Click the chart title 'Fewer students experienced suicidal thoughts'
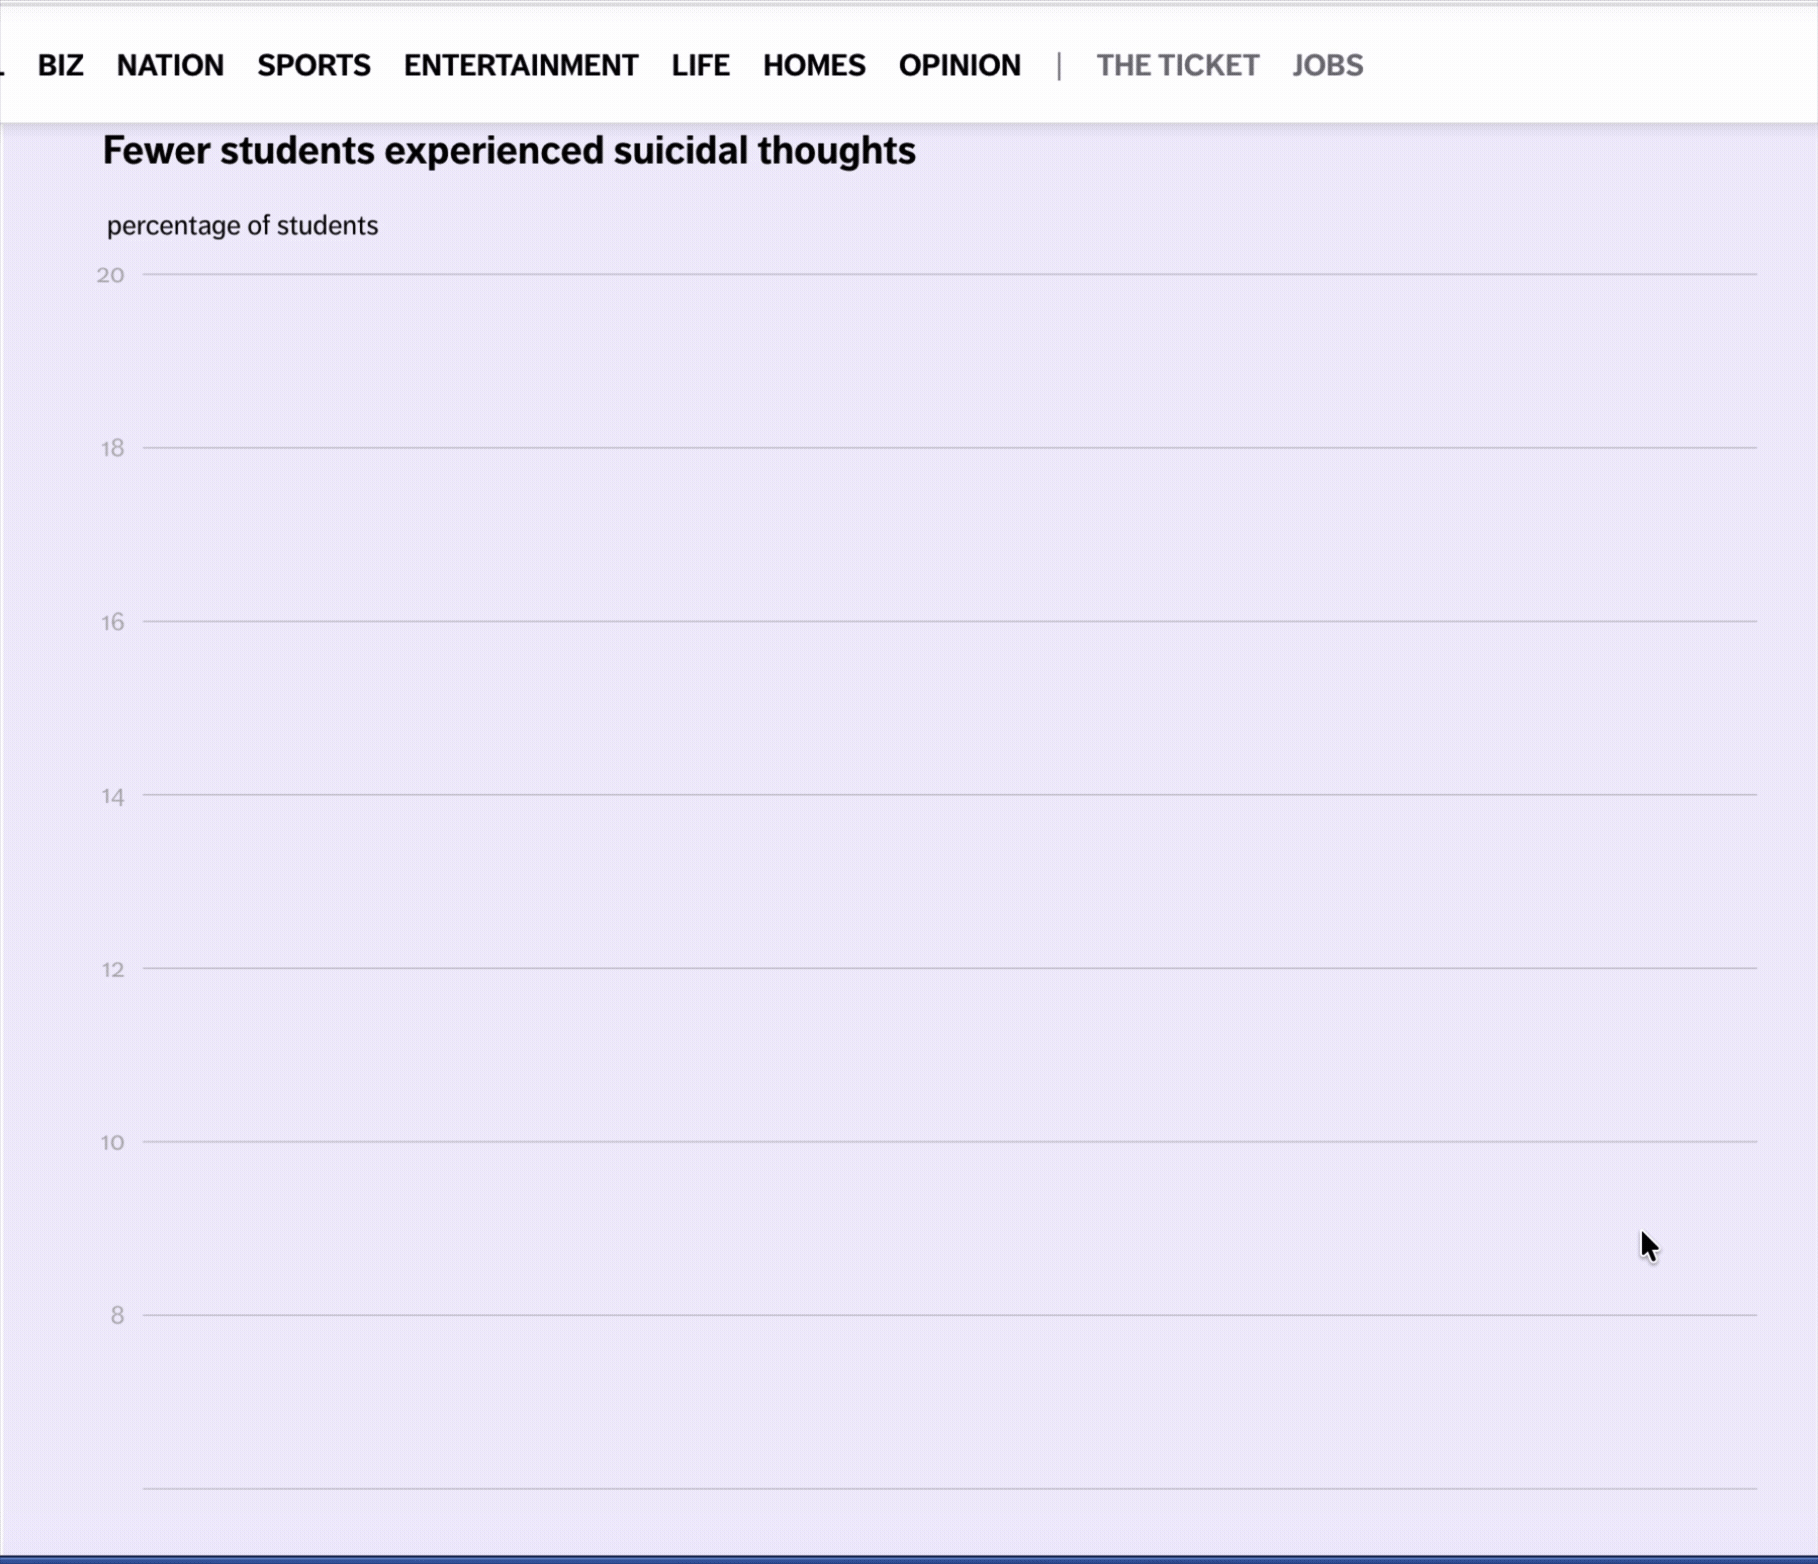Screen dimensions: 1818x1564 (x=509, y=151)
